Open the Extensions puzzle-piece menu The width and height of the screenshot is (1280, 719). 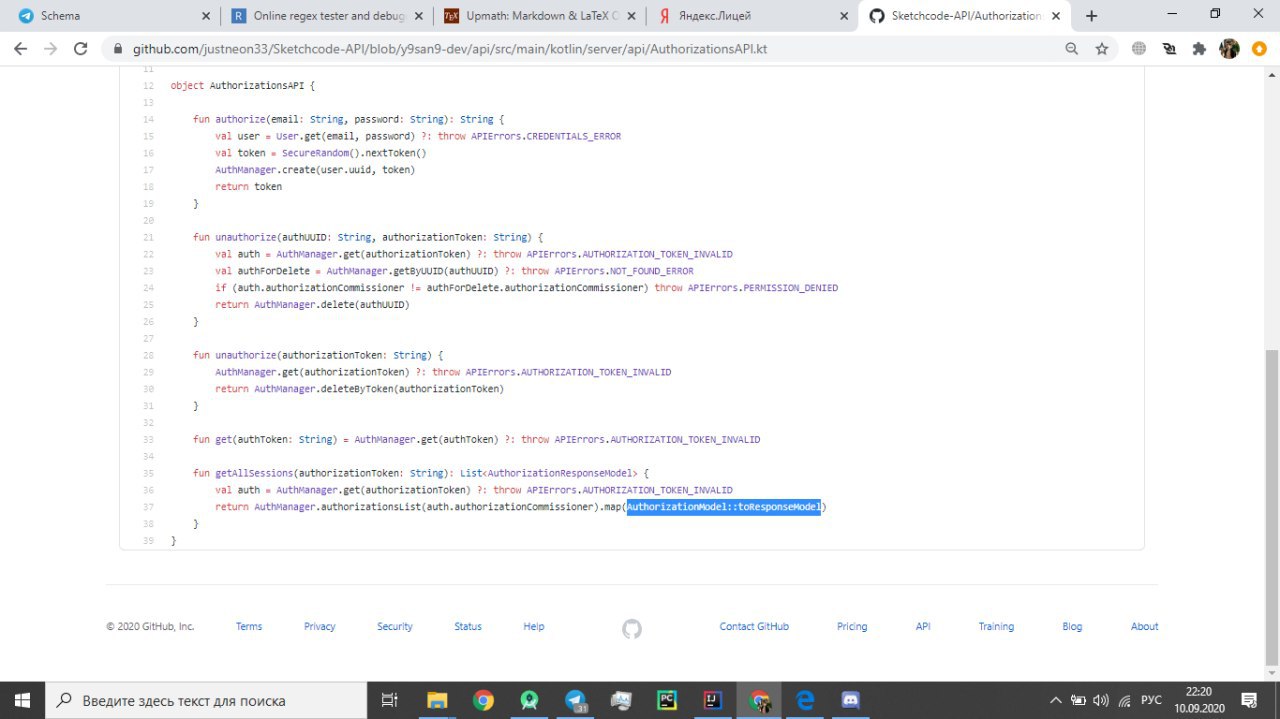point(1199,48)
